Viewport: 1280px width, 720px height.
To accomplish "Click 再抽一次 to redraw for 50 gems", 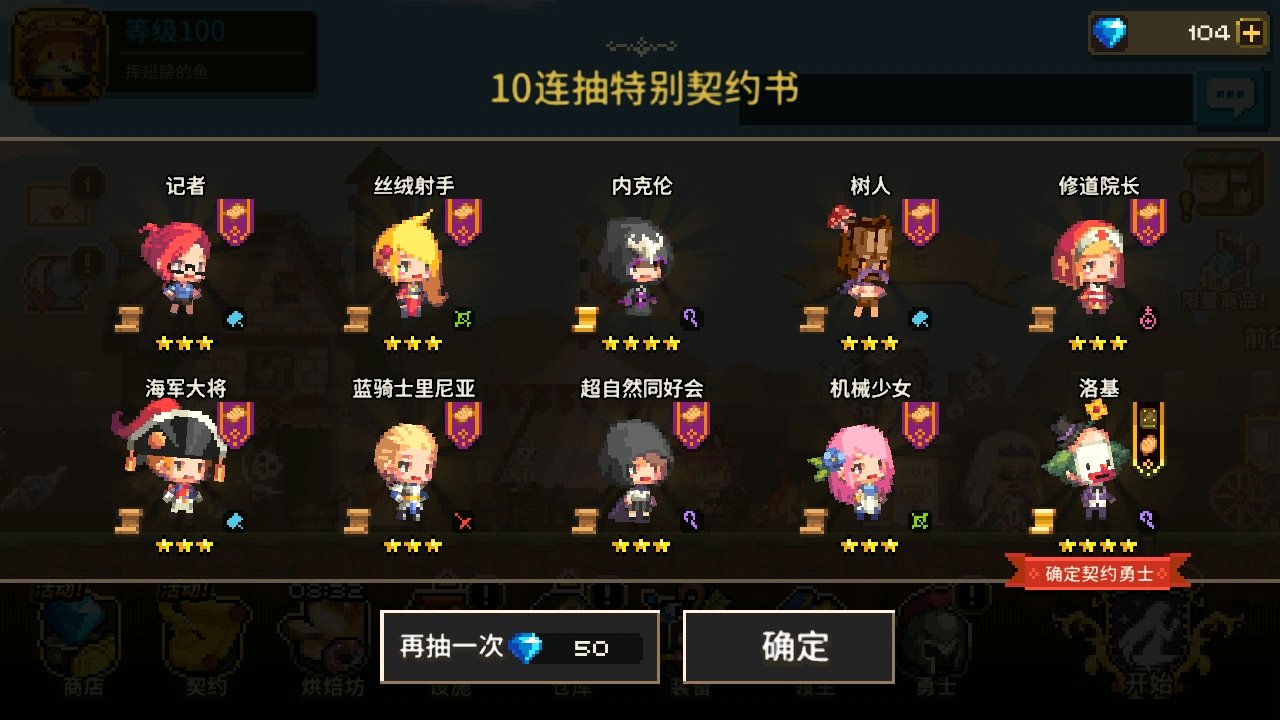I will pos(520,647).
